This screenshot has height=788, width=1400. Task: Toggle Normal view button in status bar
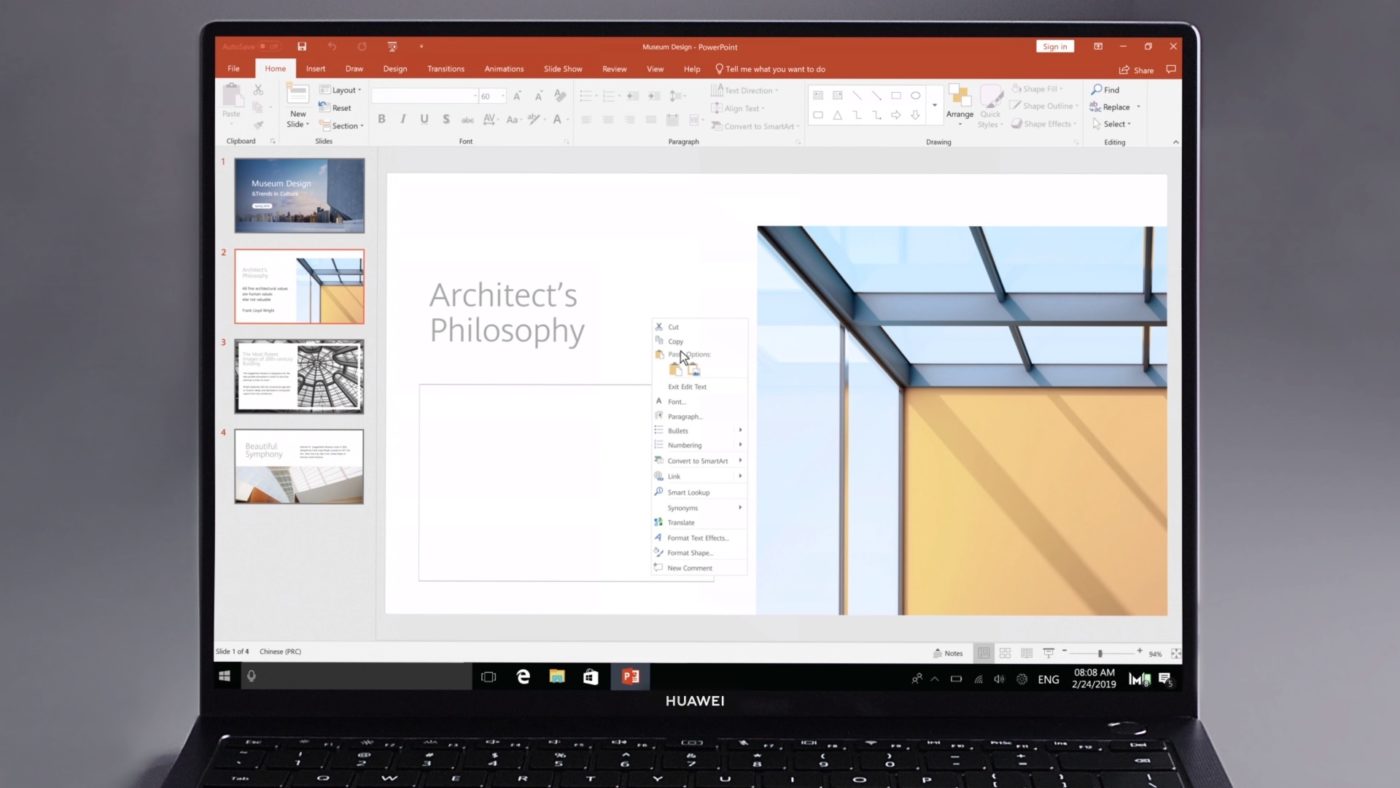click(x=983, y=653)
